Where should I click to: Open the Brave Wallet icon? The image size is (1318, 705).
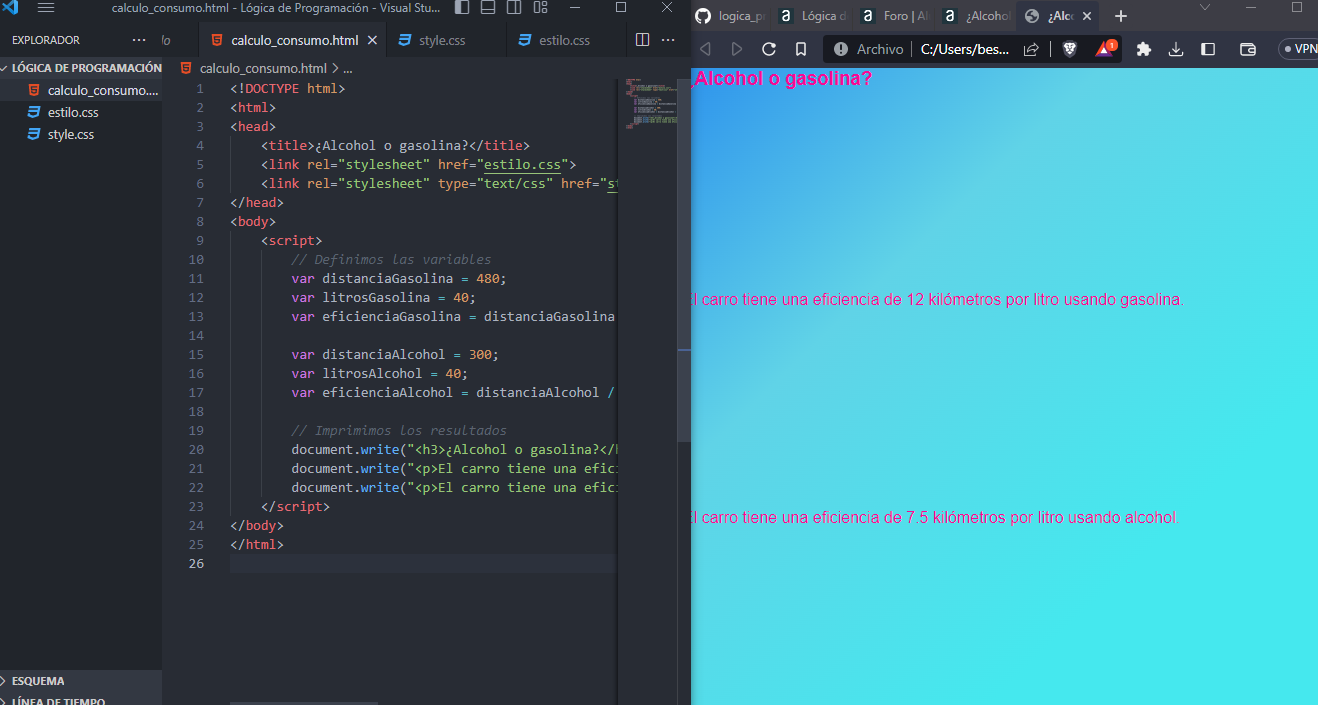(x=1248, y=49)
